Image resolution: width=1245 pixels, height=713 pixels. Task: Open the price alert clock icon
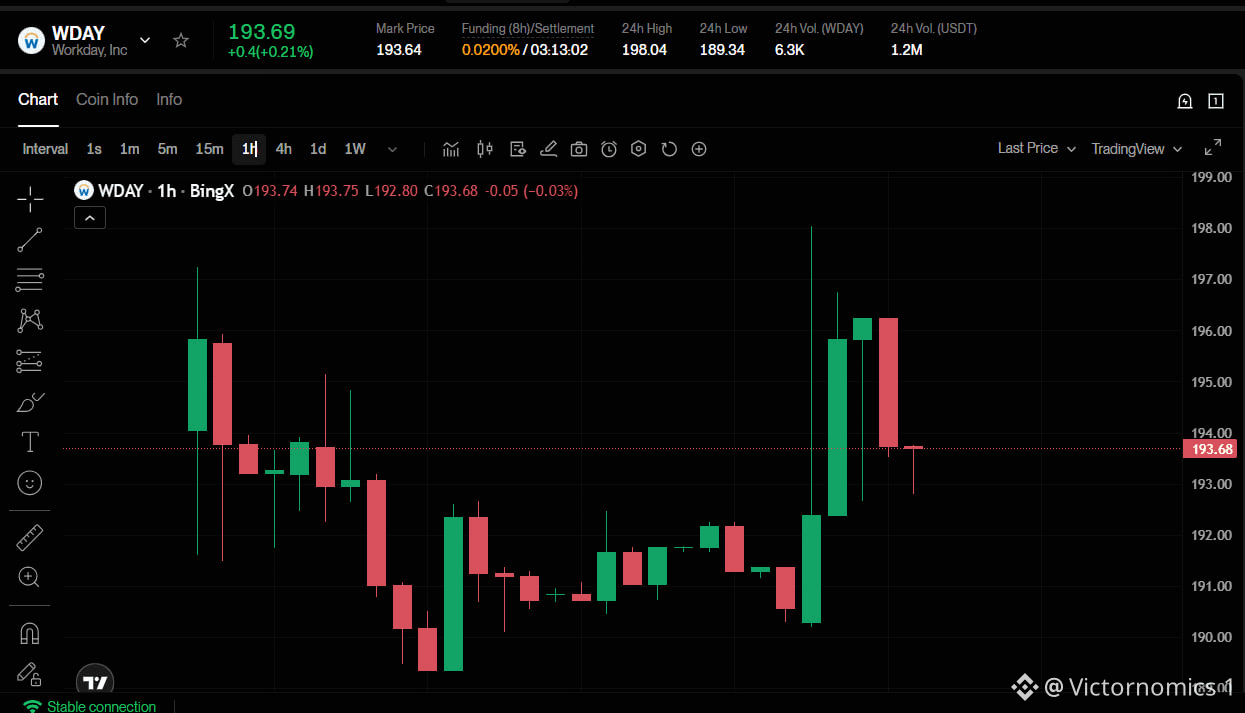(609, 149)
